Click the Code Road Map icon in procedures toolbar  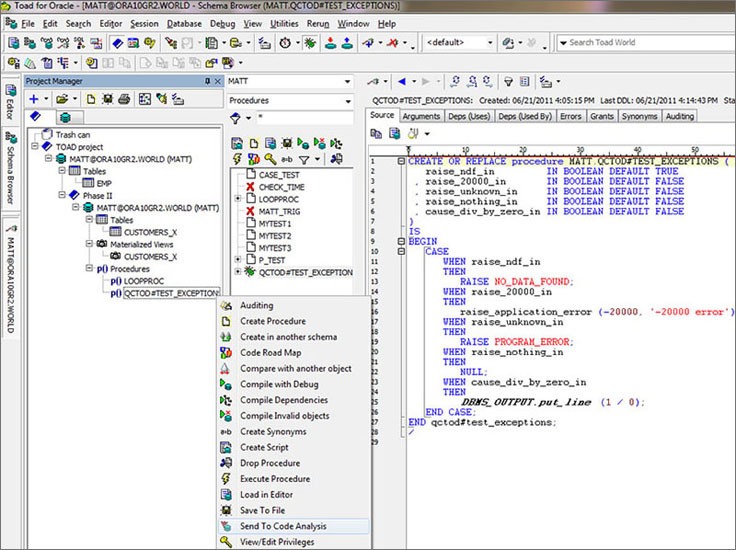point(253,159)
